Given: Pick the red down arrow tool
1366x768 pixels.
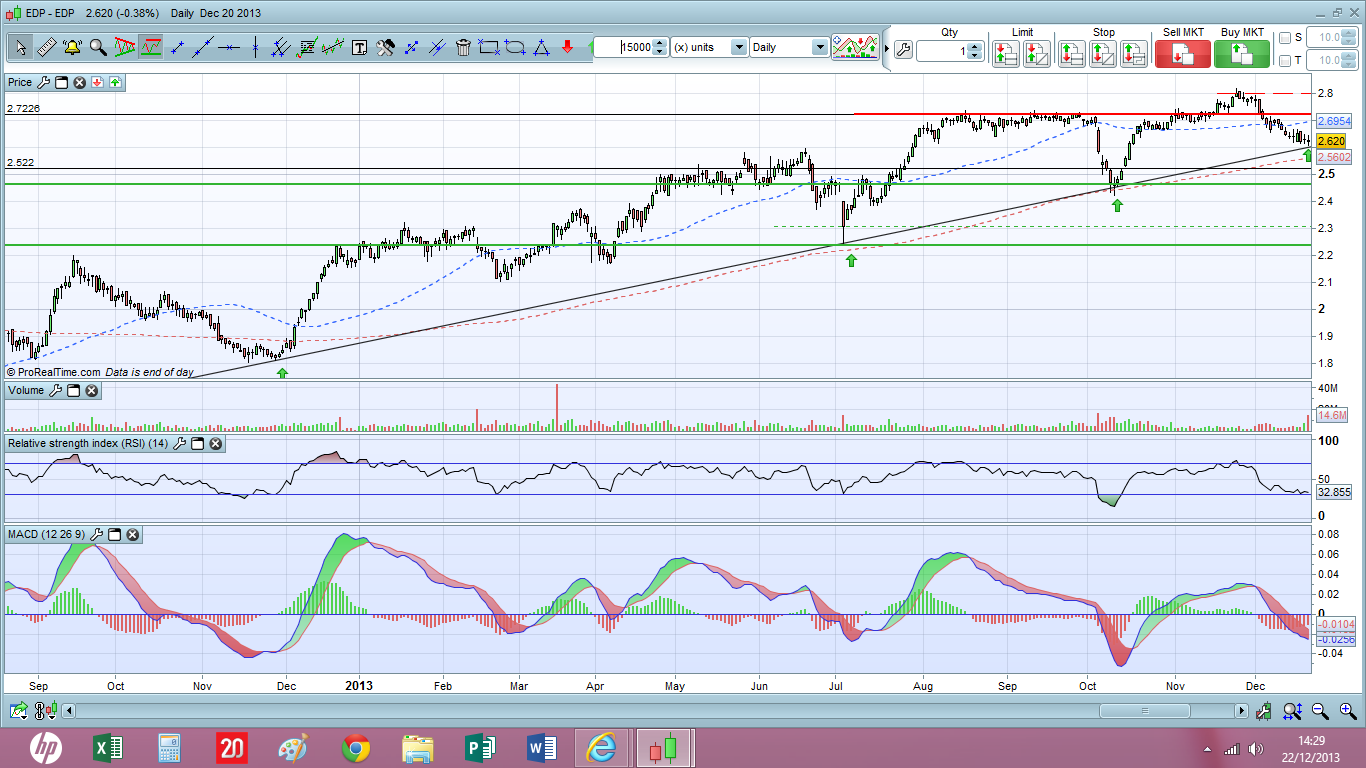Looking at the screenshot, I should (x=567, y=47).
